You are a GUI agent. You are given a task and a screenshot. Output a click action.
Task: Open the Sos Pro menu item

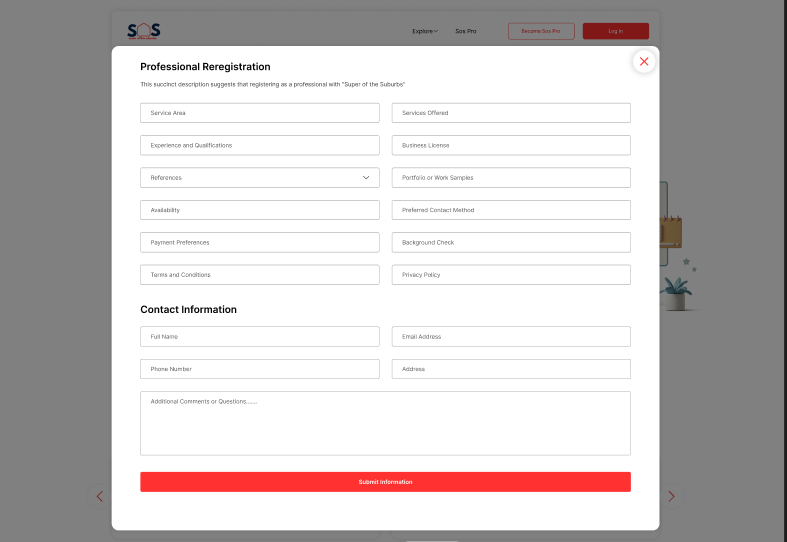tap(466, 31)
